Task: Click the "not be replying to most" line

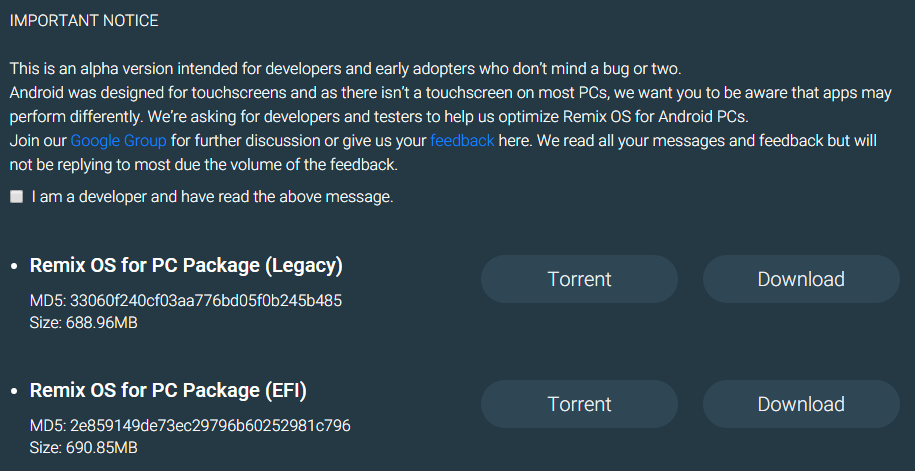Action: tap(204, 164)
